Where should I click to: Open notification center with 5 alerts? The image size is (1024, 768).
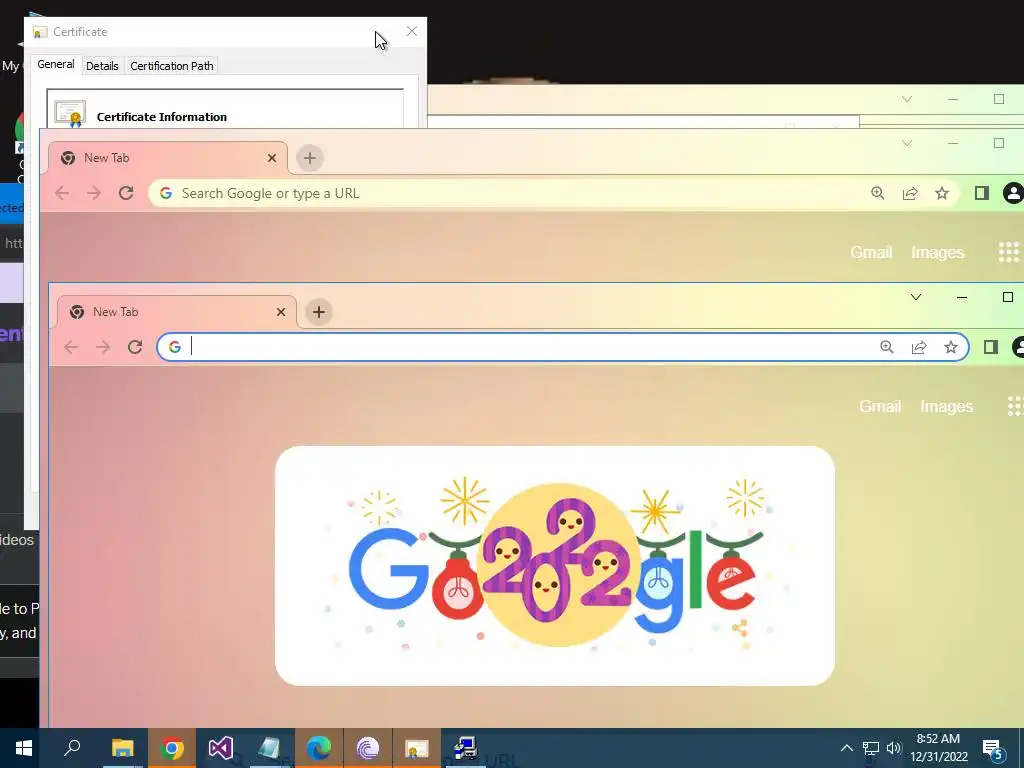click(993, 748)
